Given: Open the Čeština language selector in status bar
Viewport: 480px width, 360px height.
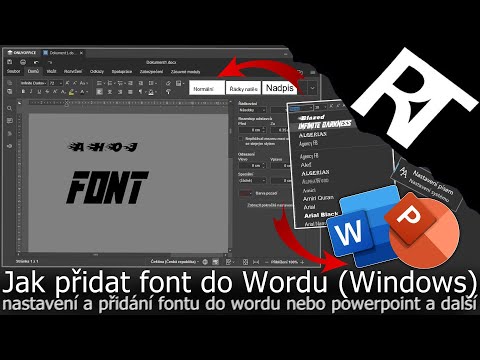Looking at the screenshot, I should tap(175, 262).
